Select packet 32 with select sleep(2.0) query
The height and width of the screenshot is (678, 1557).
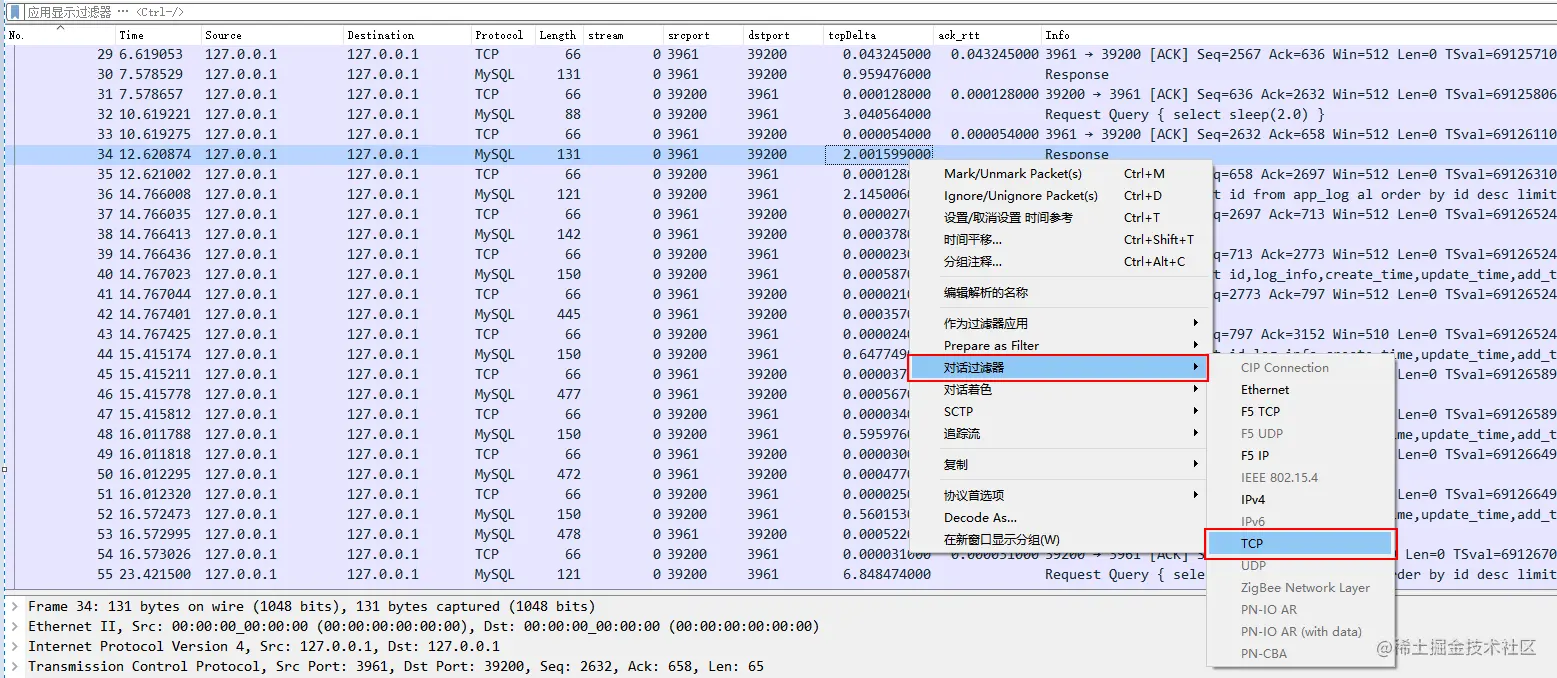(781, 114)
